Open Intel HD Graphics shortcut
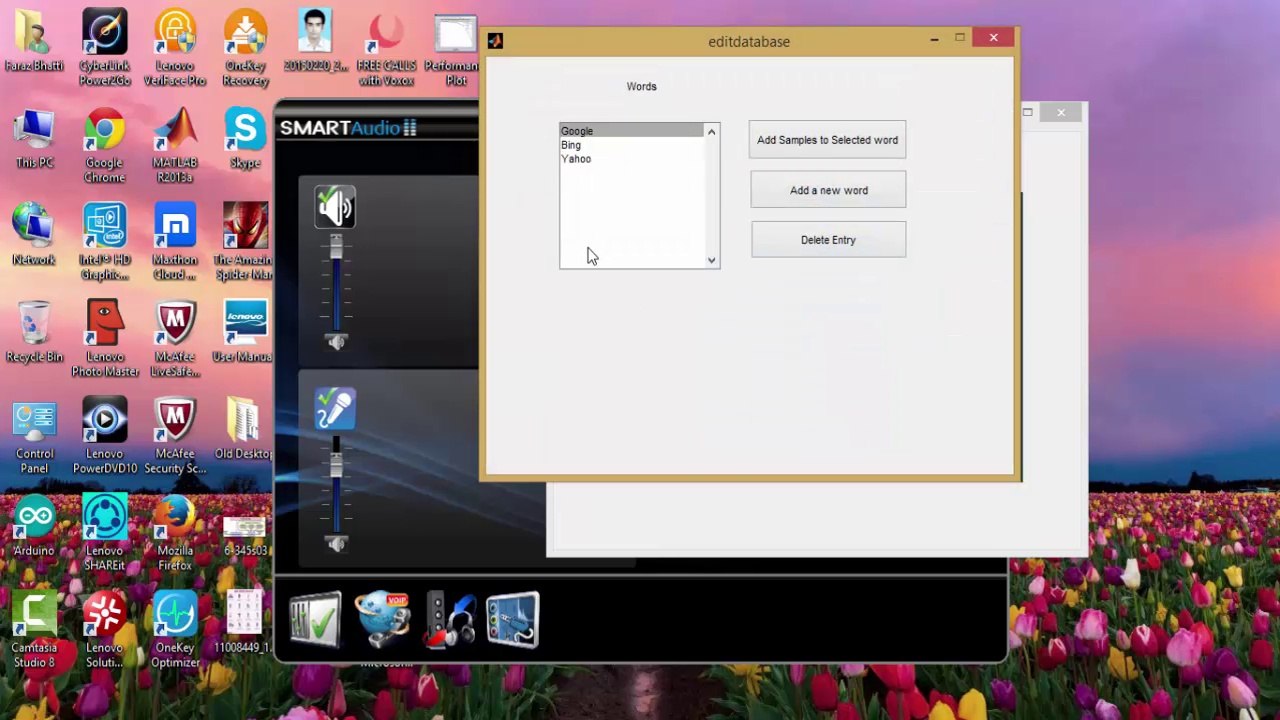The image size is (1280, 720). click(x=105, y=242)
